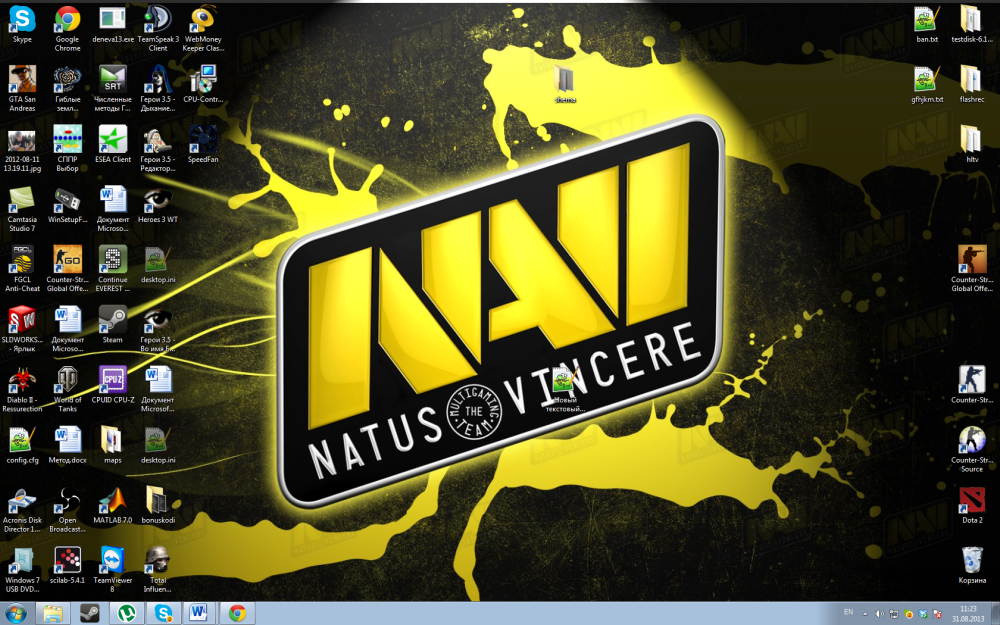1000x625 pixels.
Task: Open the network tray icon
Action: (893, 614)
